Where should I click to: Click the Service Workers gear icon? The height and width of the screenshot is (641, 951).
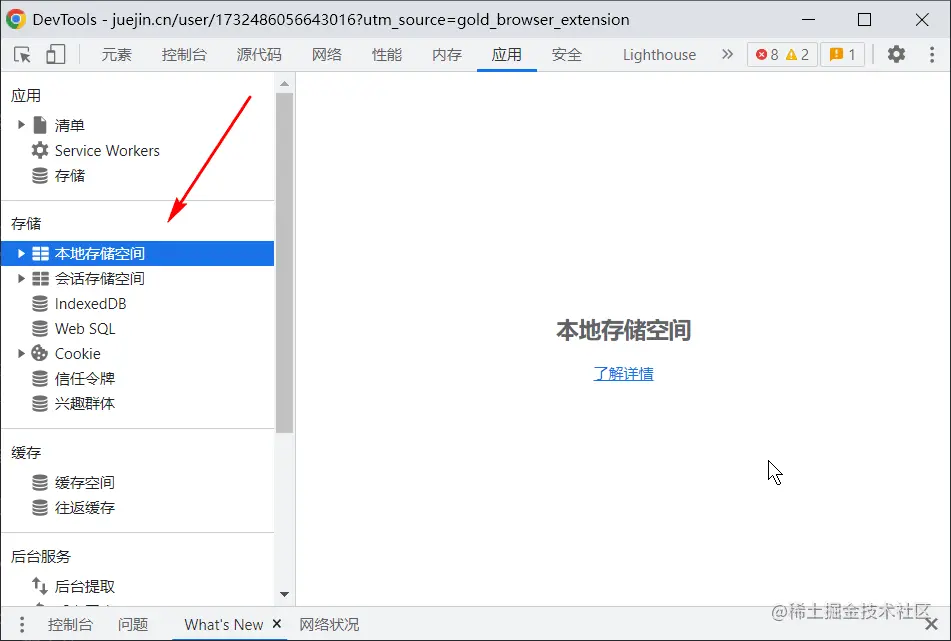40,150
